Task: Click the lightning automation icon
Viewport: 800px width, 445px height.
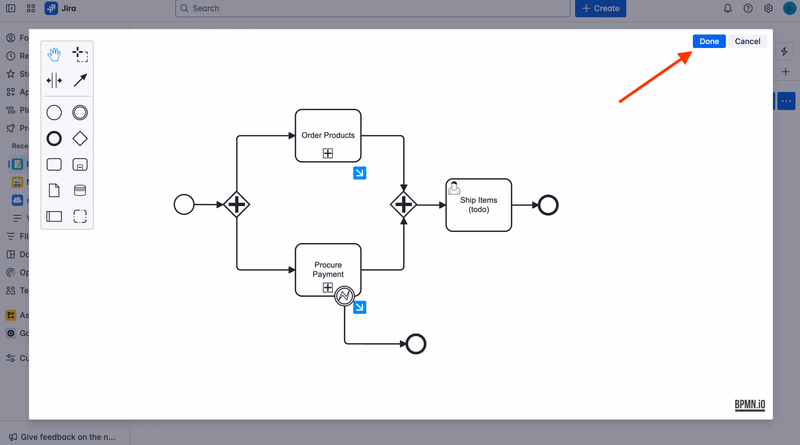Action: click(x=784, y=51)
